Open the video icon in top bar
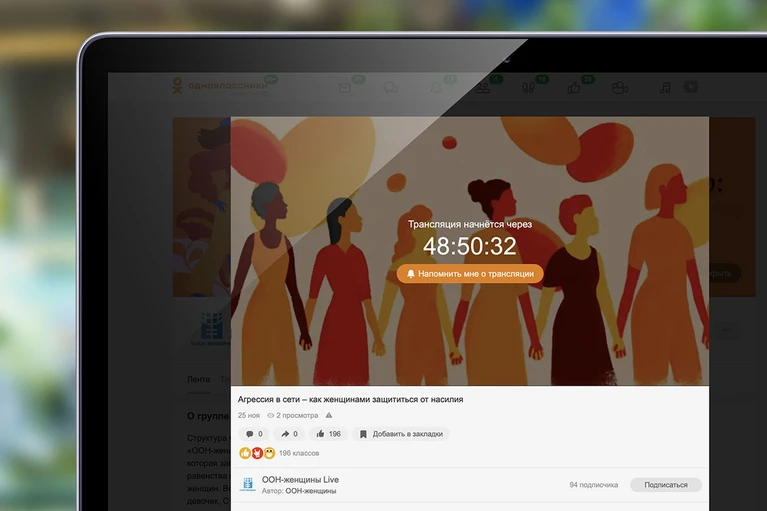Screen dimensions: 767x511 [691, 87]
